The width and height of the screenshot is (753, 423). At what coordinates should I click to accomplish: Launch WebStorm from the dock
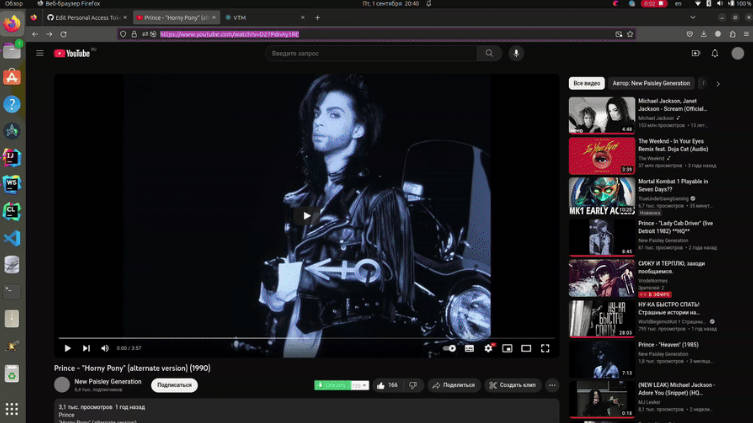12,184
